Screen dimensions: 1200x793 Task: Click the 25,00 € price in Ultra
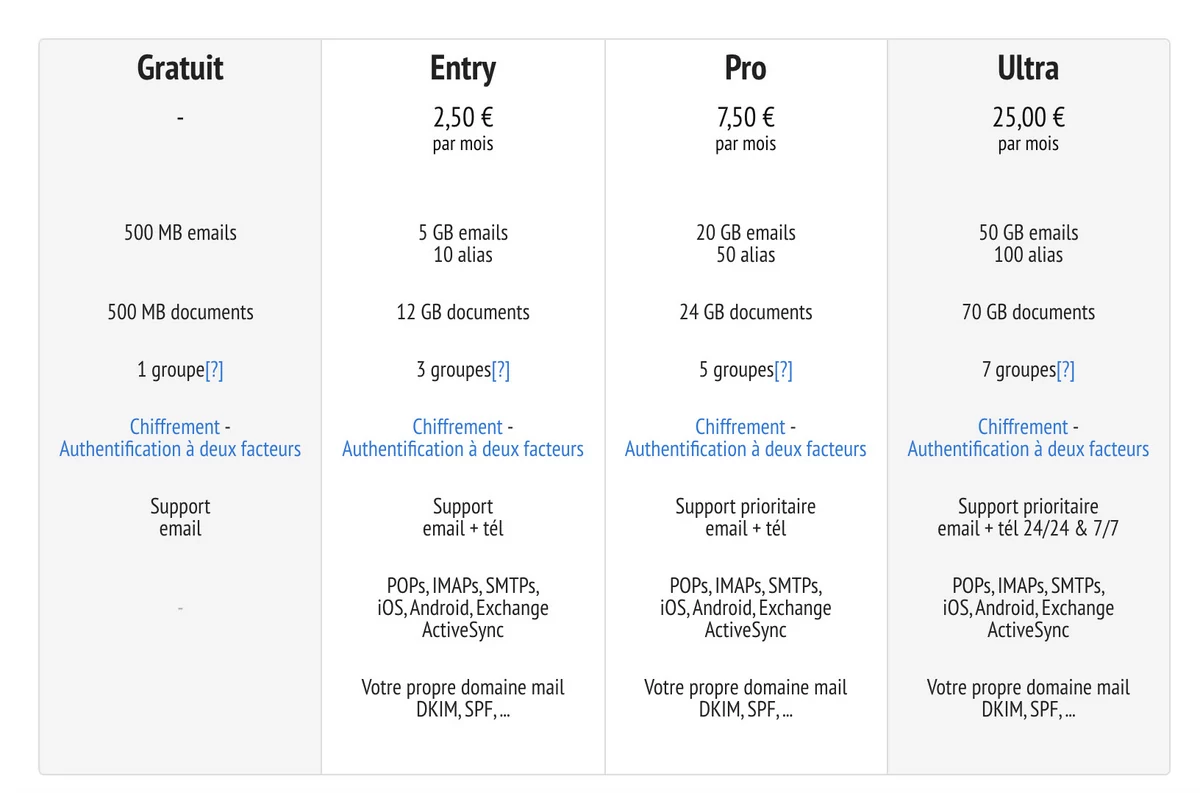click(x=1028, y=118)
